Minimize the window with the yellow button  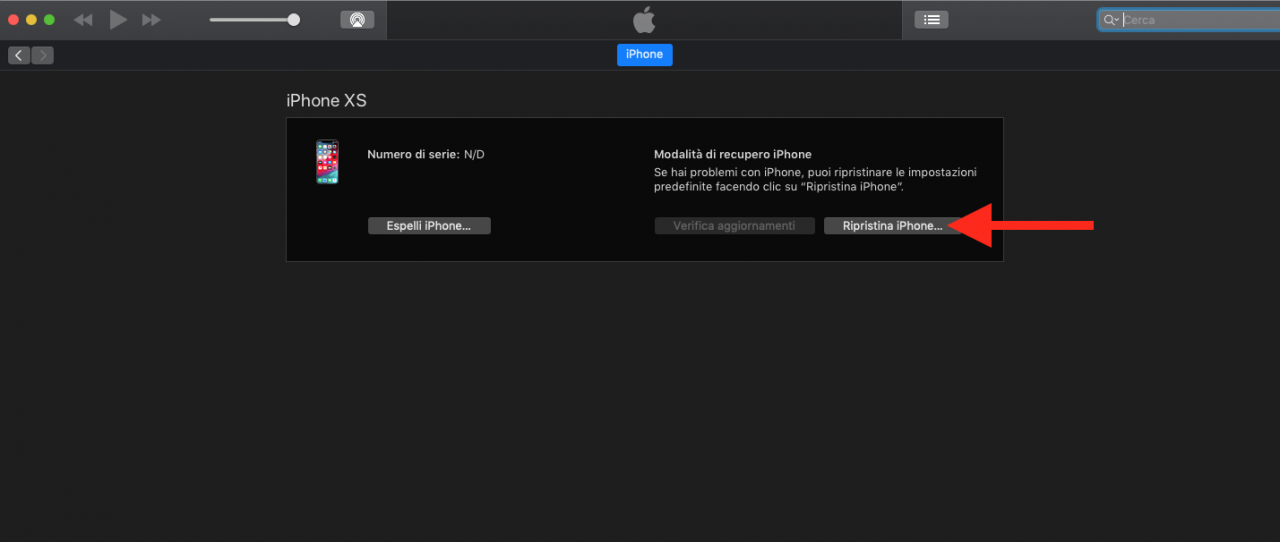click(x=31, y=20)
